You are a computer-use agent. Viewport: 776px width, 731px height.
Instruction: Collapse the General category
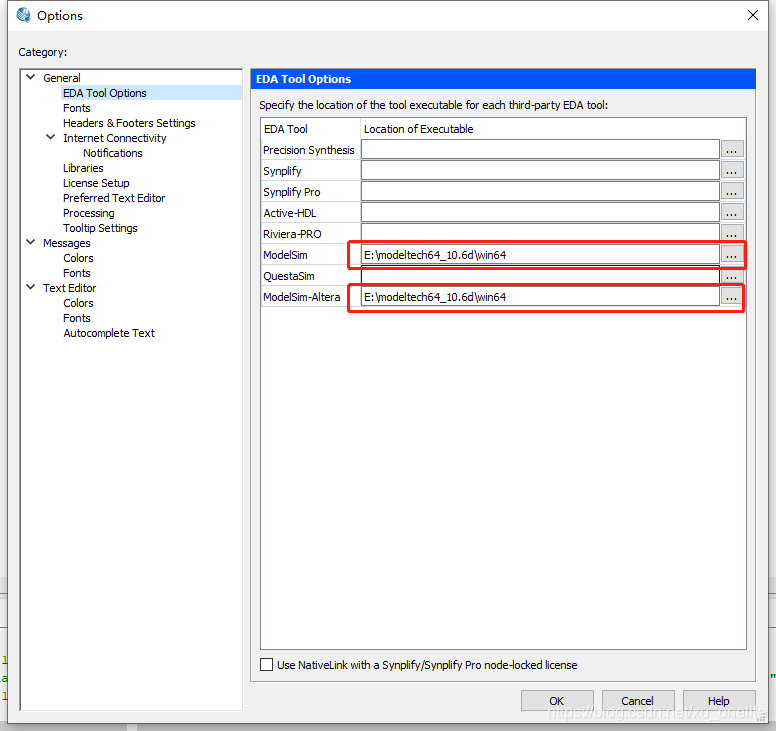tap(31, 77)
